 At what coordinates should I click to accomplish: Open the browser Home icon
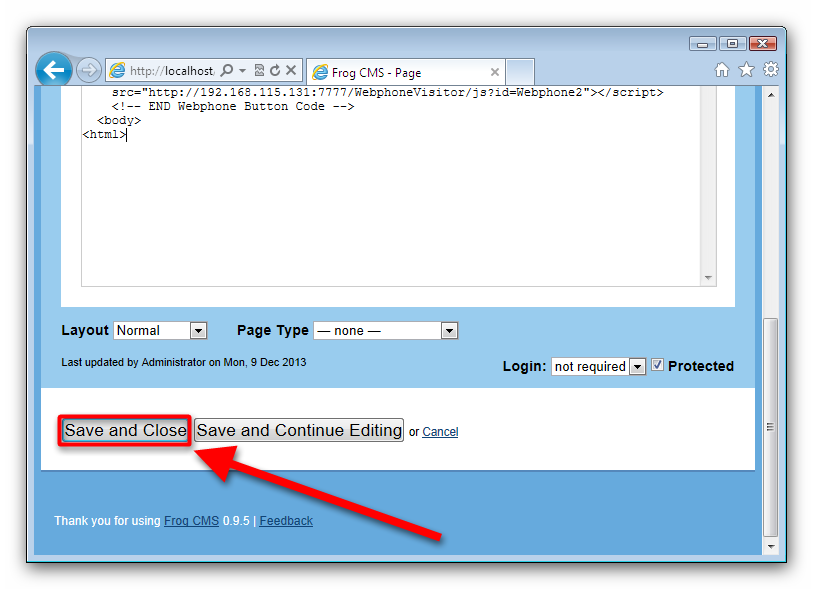(722, 70)
